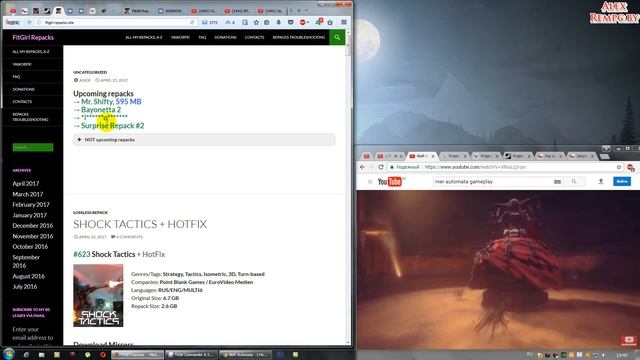The width and height of the screenshot is (640, 360).
Task: Click the sidebar DONATIONS link
Action: [23, 89]
